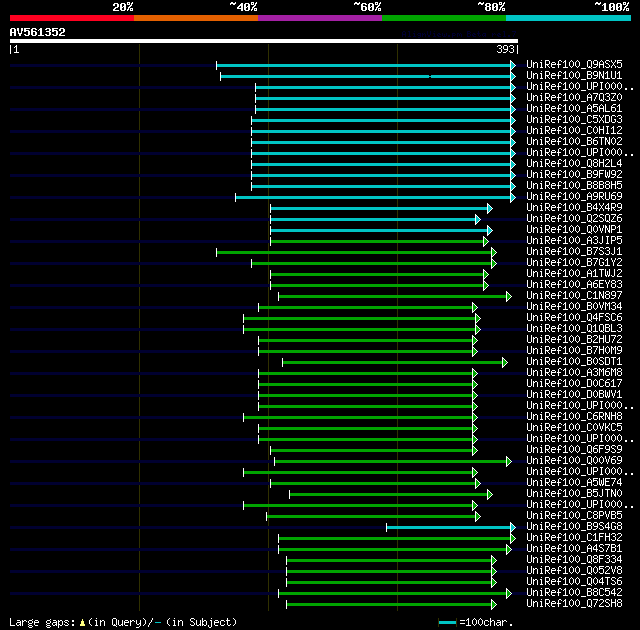Viewport: 640px width, 630px height.
Task: Open hit UniRef100_A5AL61 label
Action: [574, 109]
